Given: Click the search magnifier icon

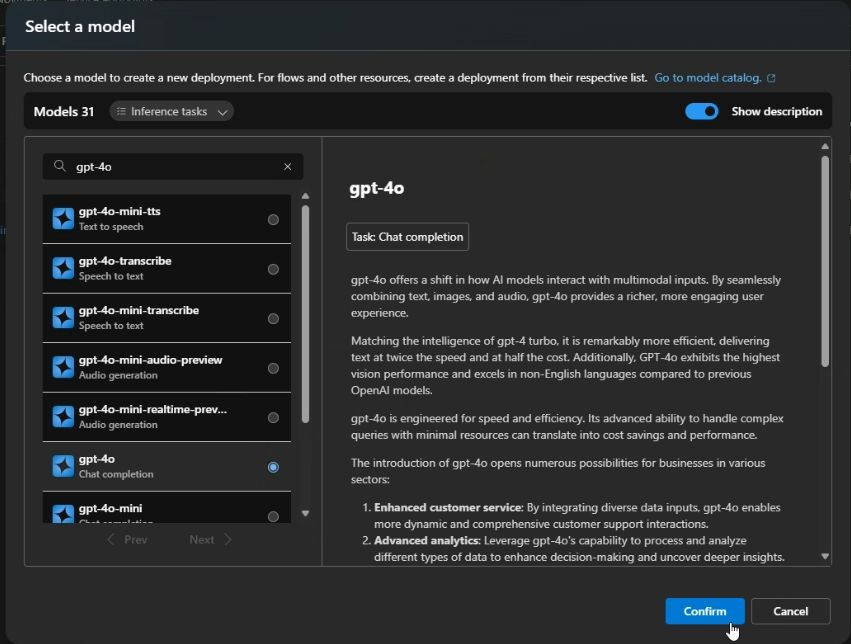Looking at the screenshot, I should [59, 167].
